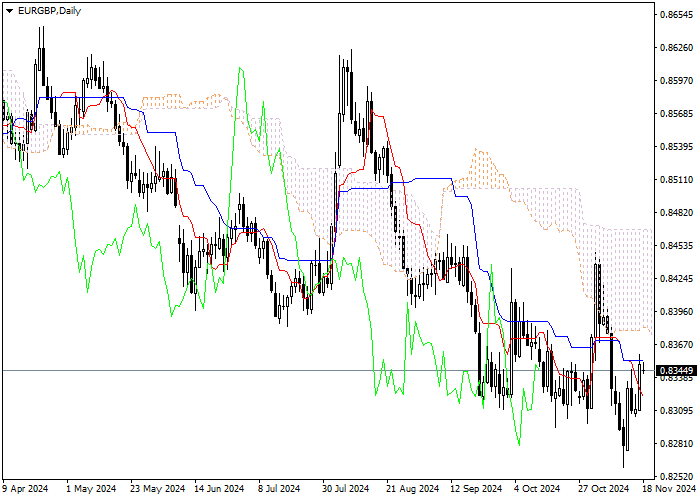Click the 8 Jul 2024 date label
This screenshot has width=700, height=500.
(x=279, y=489)
